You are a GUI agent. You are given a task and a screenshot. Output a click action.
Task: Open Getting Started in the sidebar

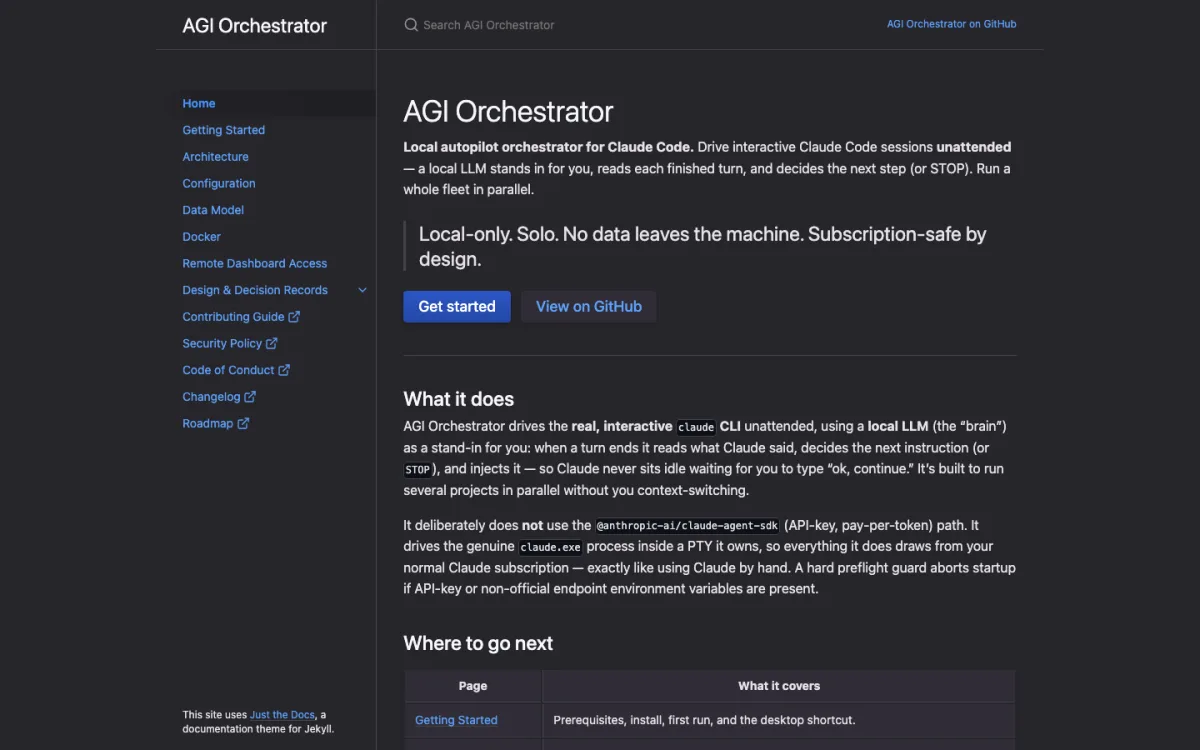223,130
